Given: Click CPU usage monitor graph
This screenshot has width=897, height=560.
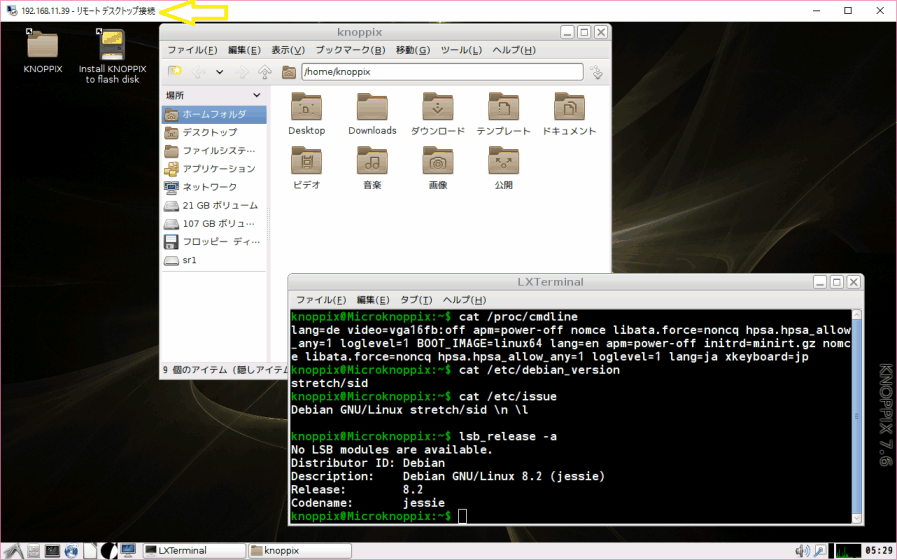Looking at the screenshot, I should click(848, 551).
